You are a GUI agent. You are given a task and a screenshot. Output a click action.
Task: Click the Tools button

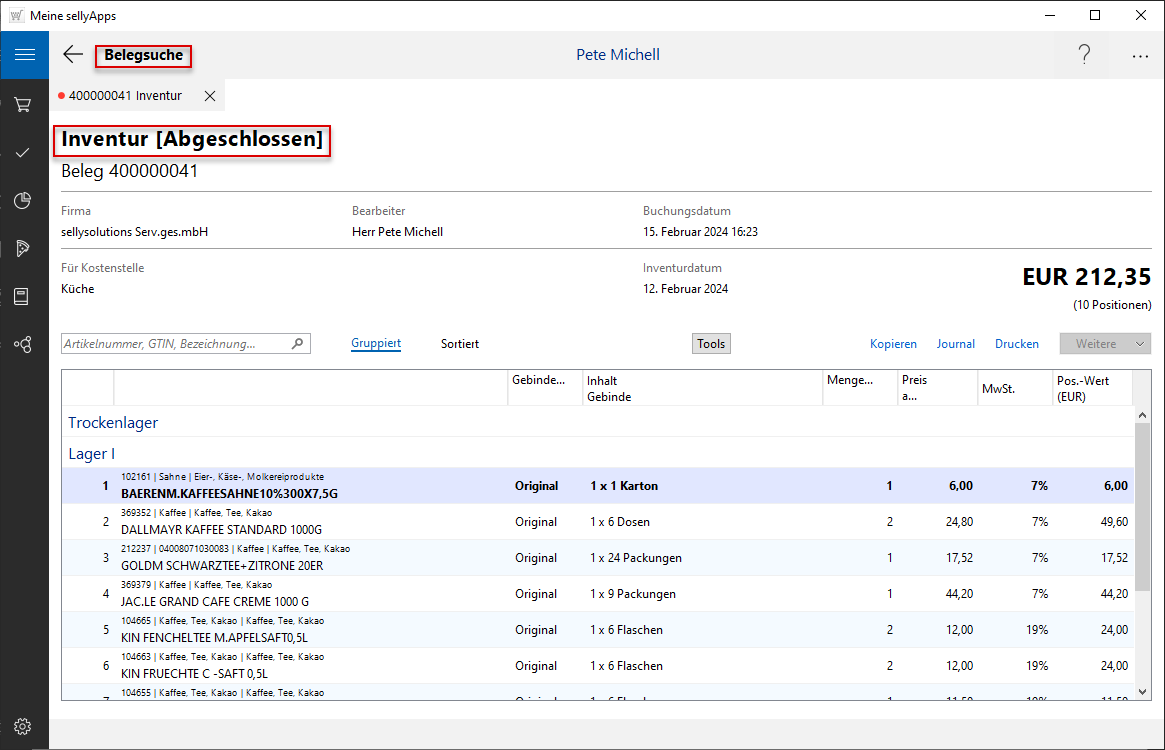[x=711, y=344]
